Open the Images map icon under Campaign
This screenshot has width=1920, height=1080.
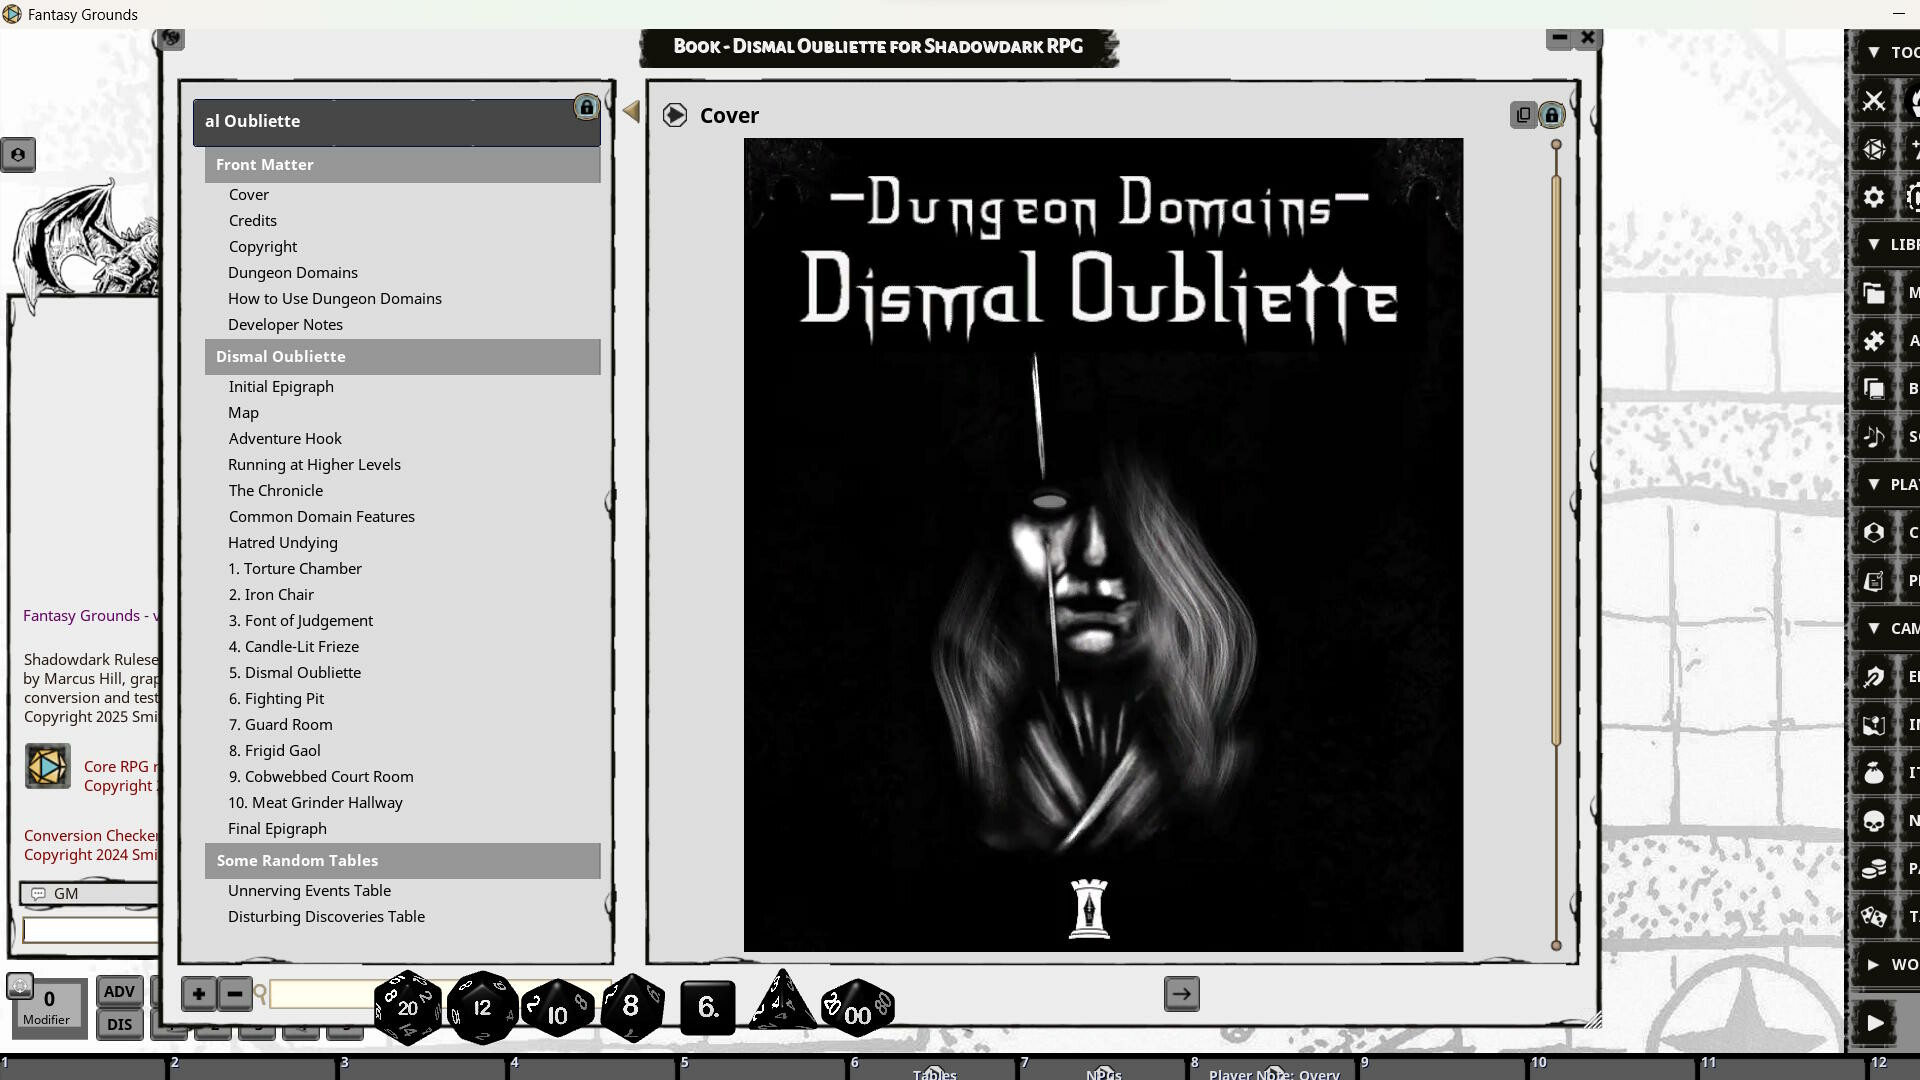click(x=1873, y=725)
